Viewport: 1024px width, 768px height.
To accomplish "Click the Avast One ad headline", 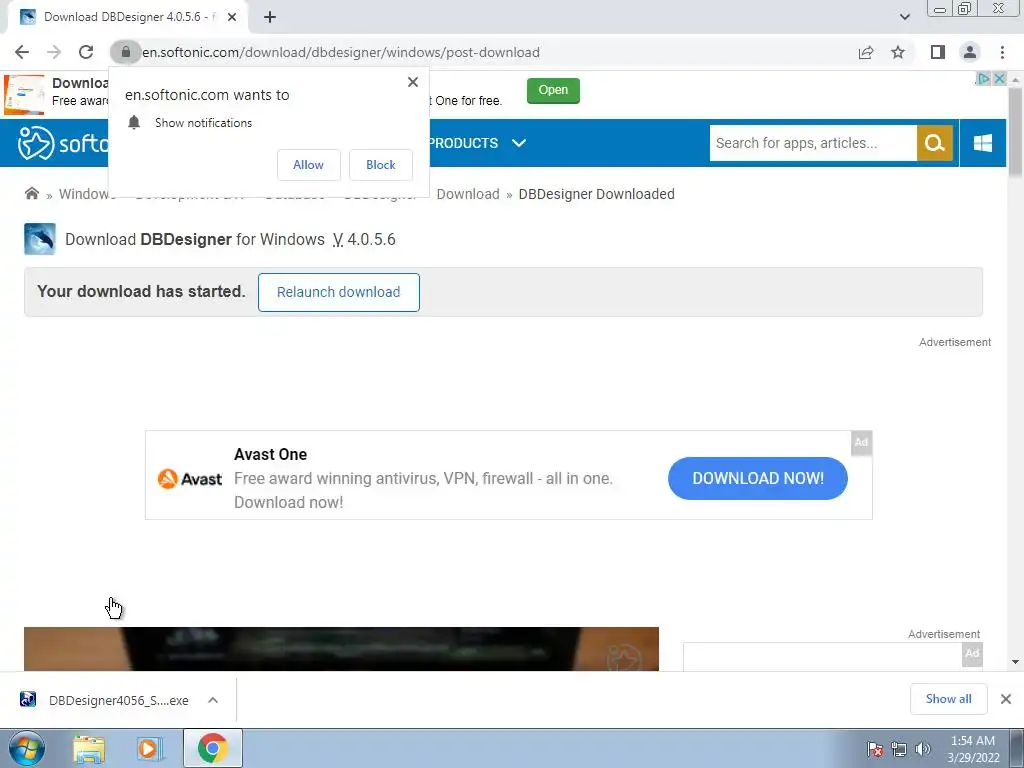I will (x=270, y=454).
